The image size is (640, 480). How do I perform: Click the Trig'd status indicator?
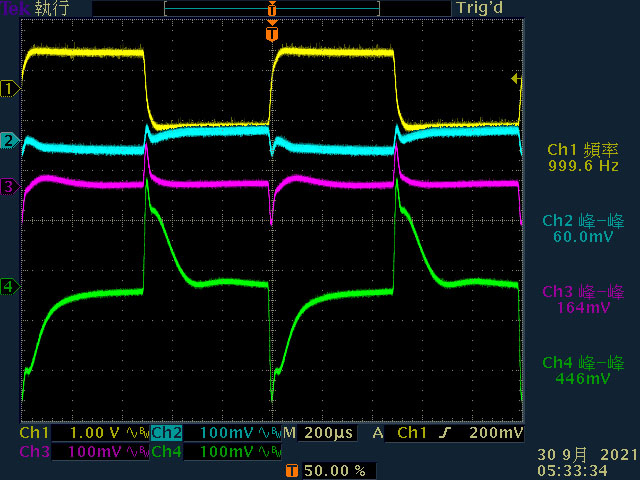click(480, 8)
